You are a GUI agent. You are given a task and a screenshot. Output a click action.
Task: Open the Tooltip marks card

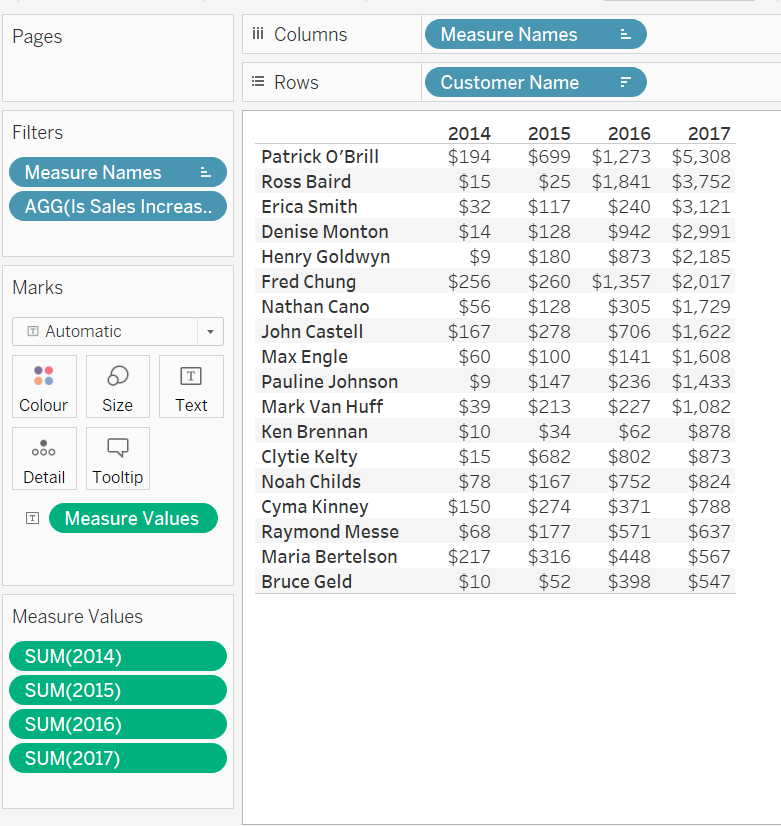pos(117,458)
